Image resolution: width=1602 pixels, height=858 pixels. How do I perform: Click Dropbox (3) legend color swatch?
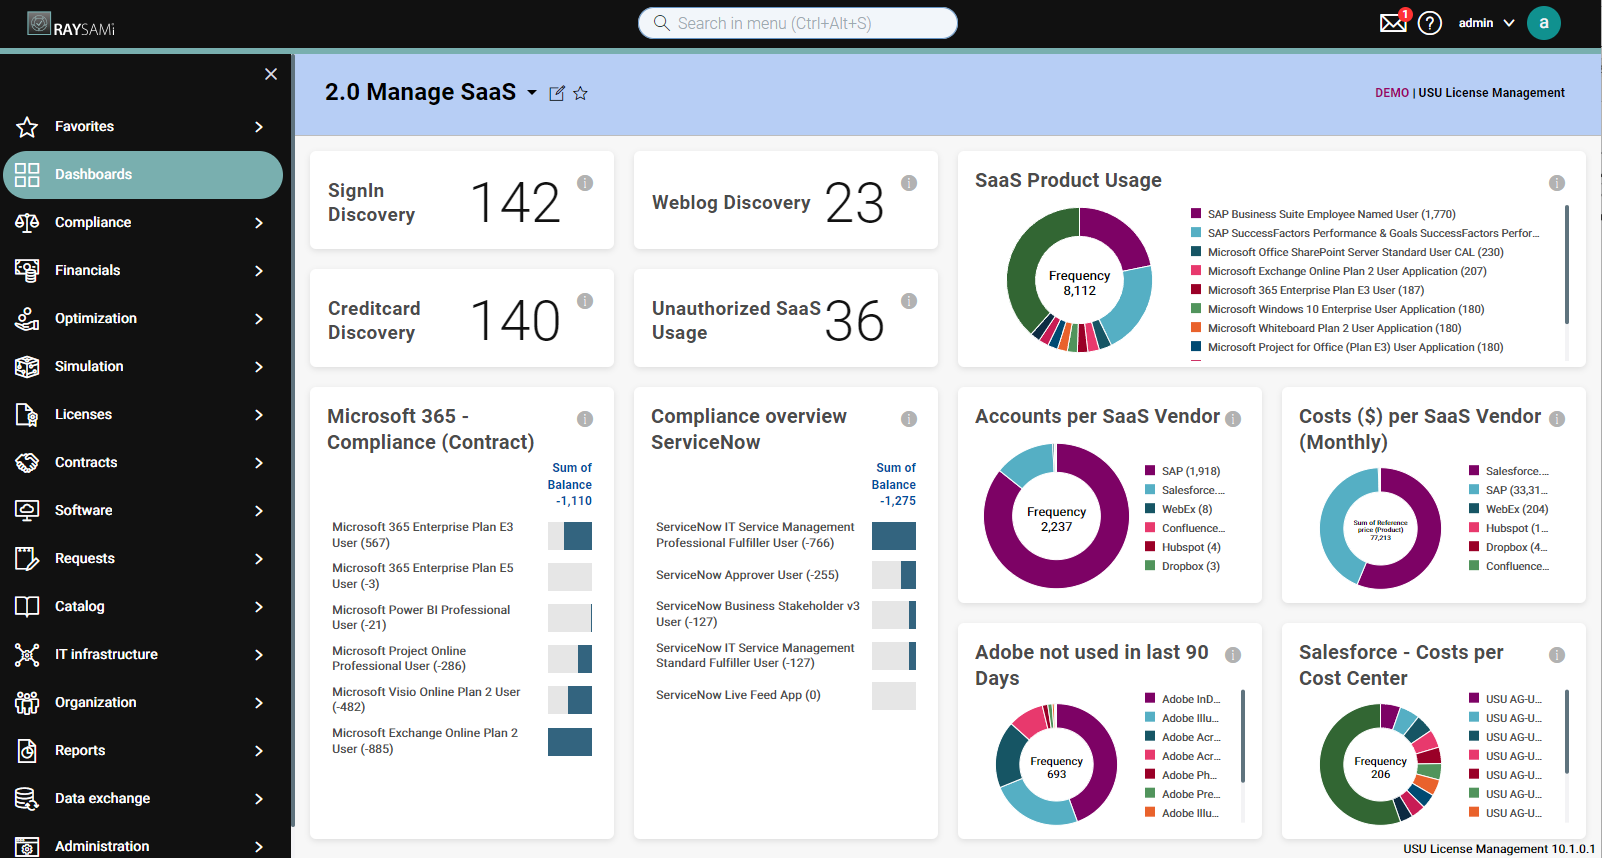(1150, 566)
